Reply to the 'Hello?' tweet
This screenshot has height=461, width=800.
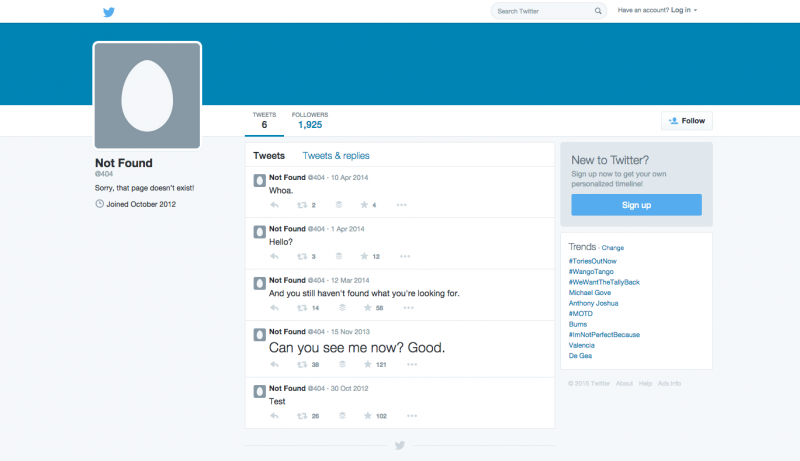point(274,257)
